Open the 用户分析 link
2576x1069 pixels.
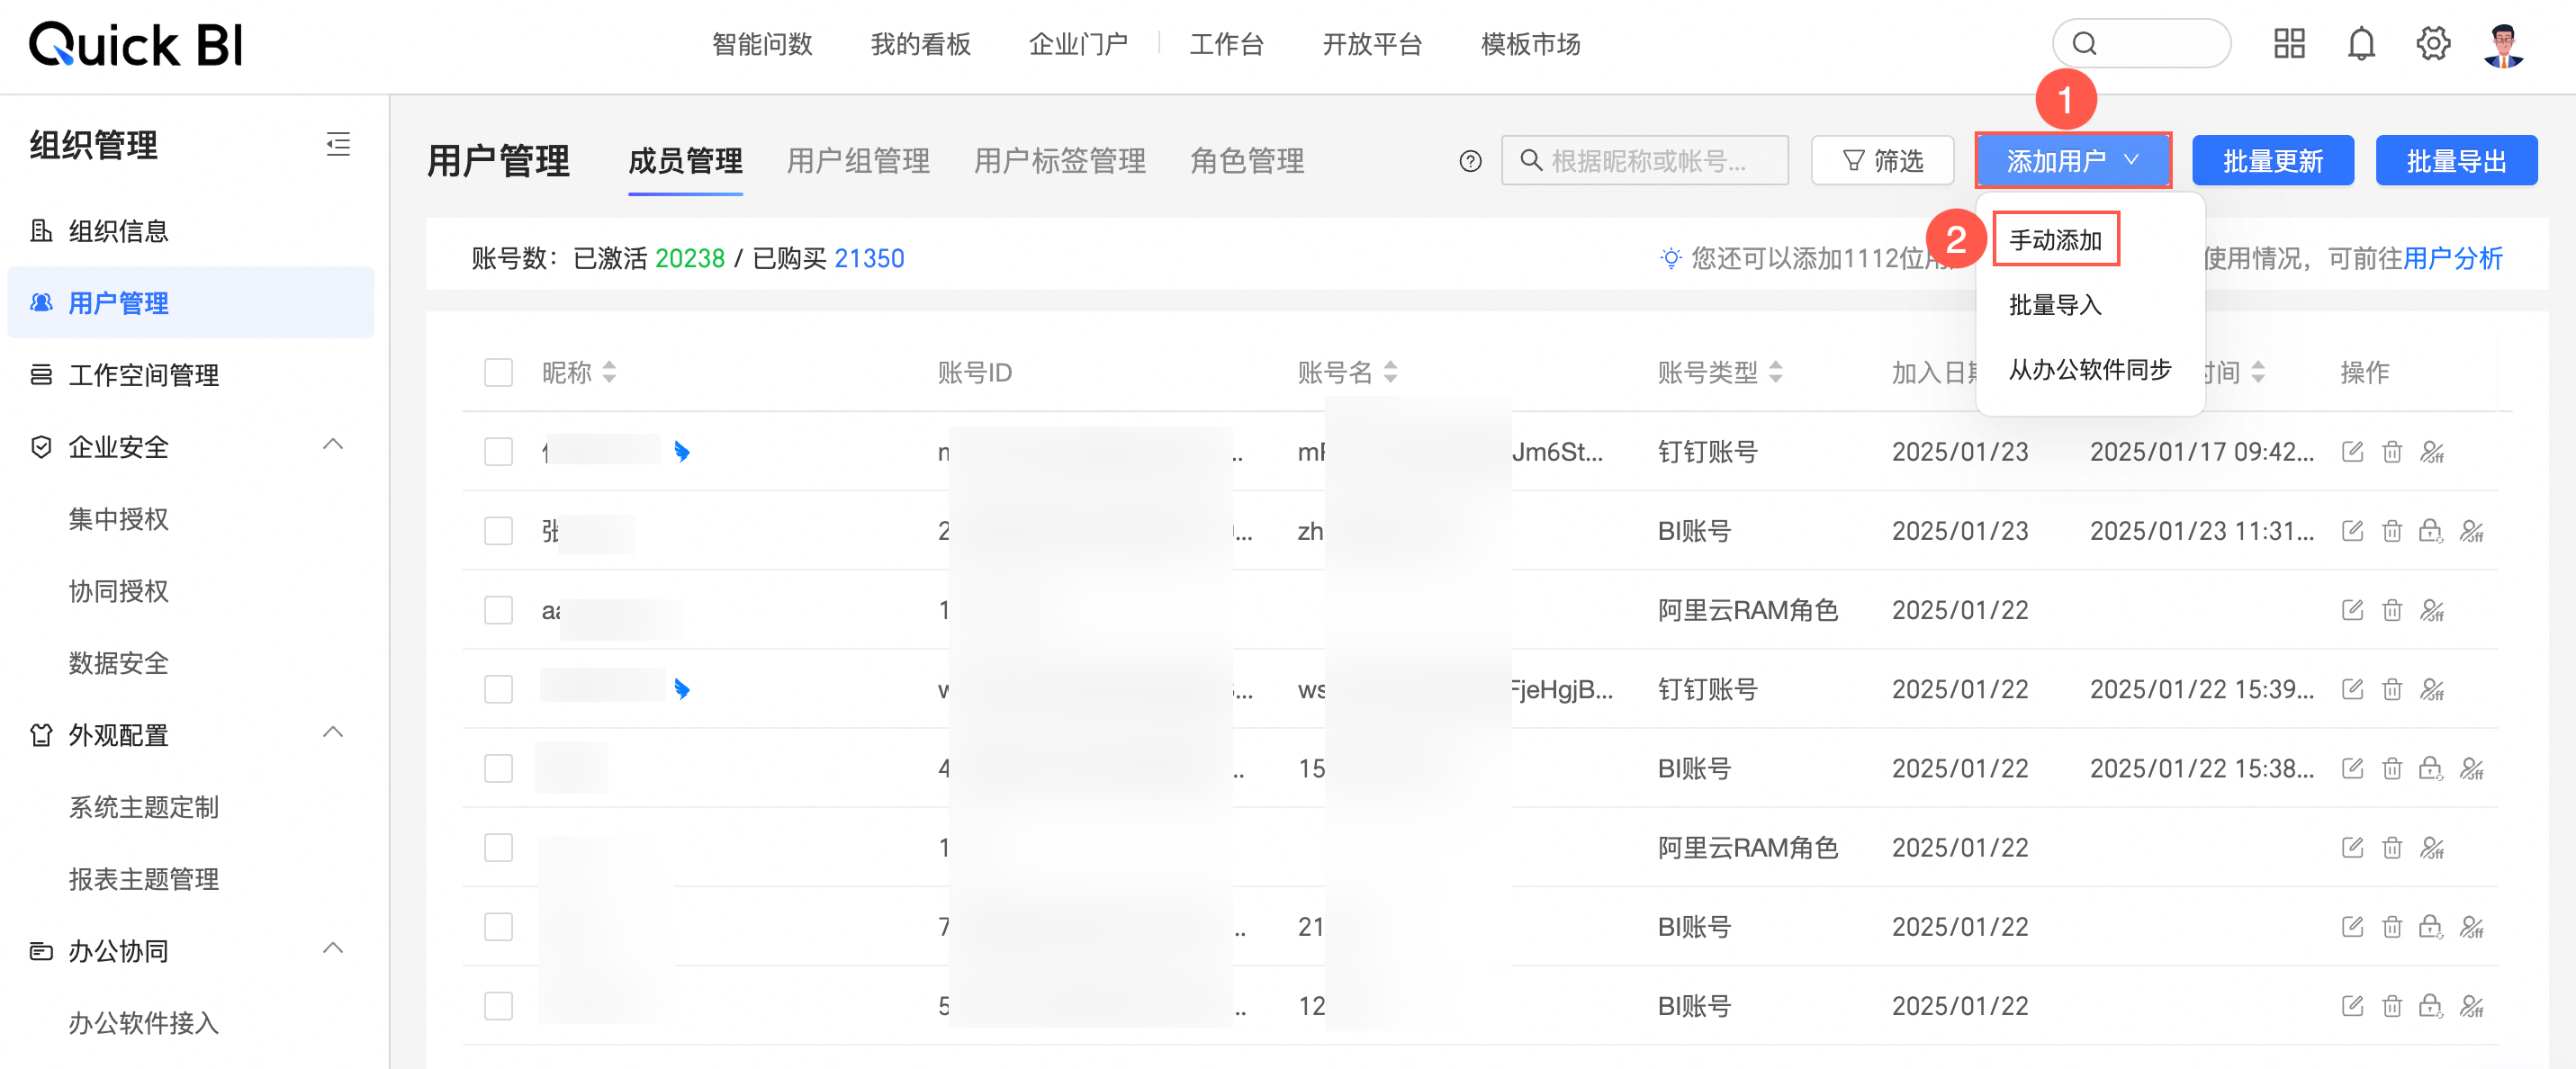click(2452, 259)
